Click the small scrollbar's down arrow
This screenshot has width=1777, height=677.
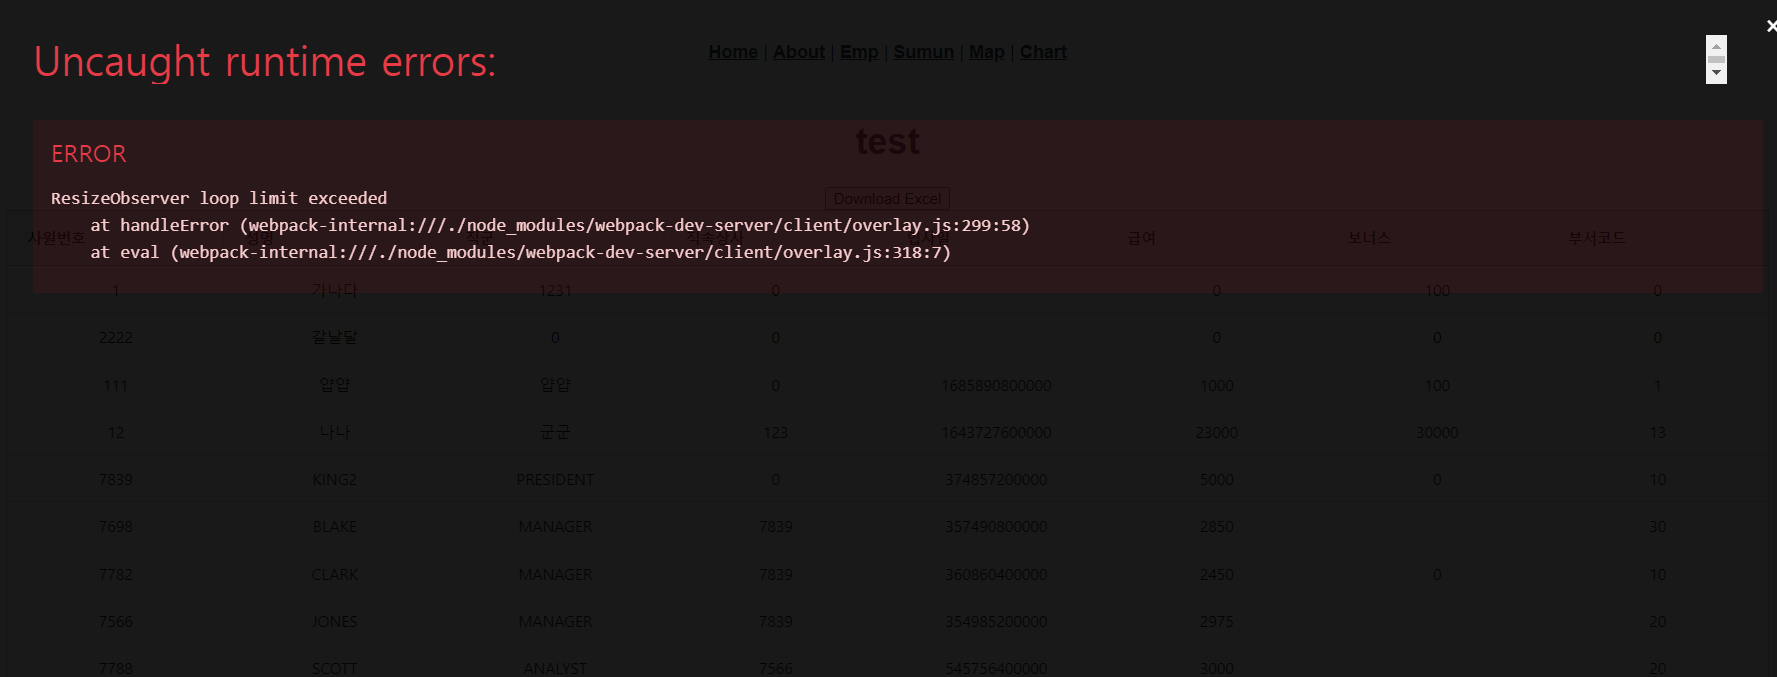[1716, 74]
